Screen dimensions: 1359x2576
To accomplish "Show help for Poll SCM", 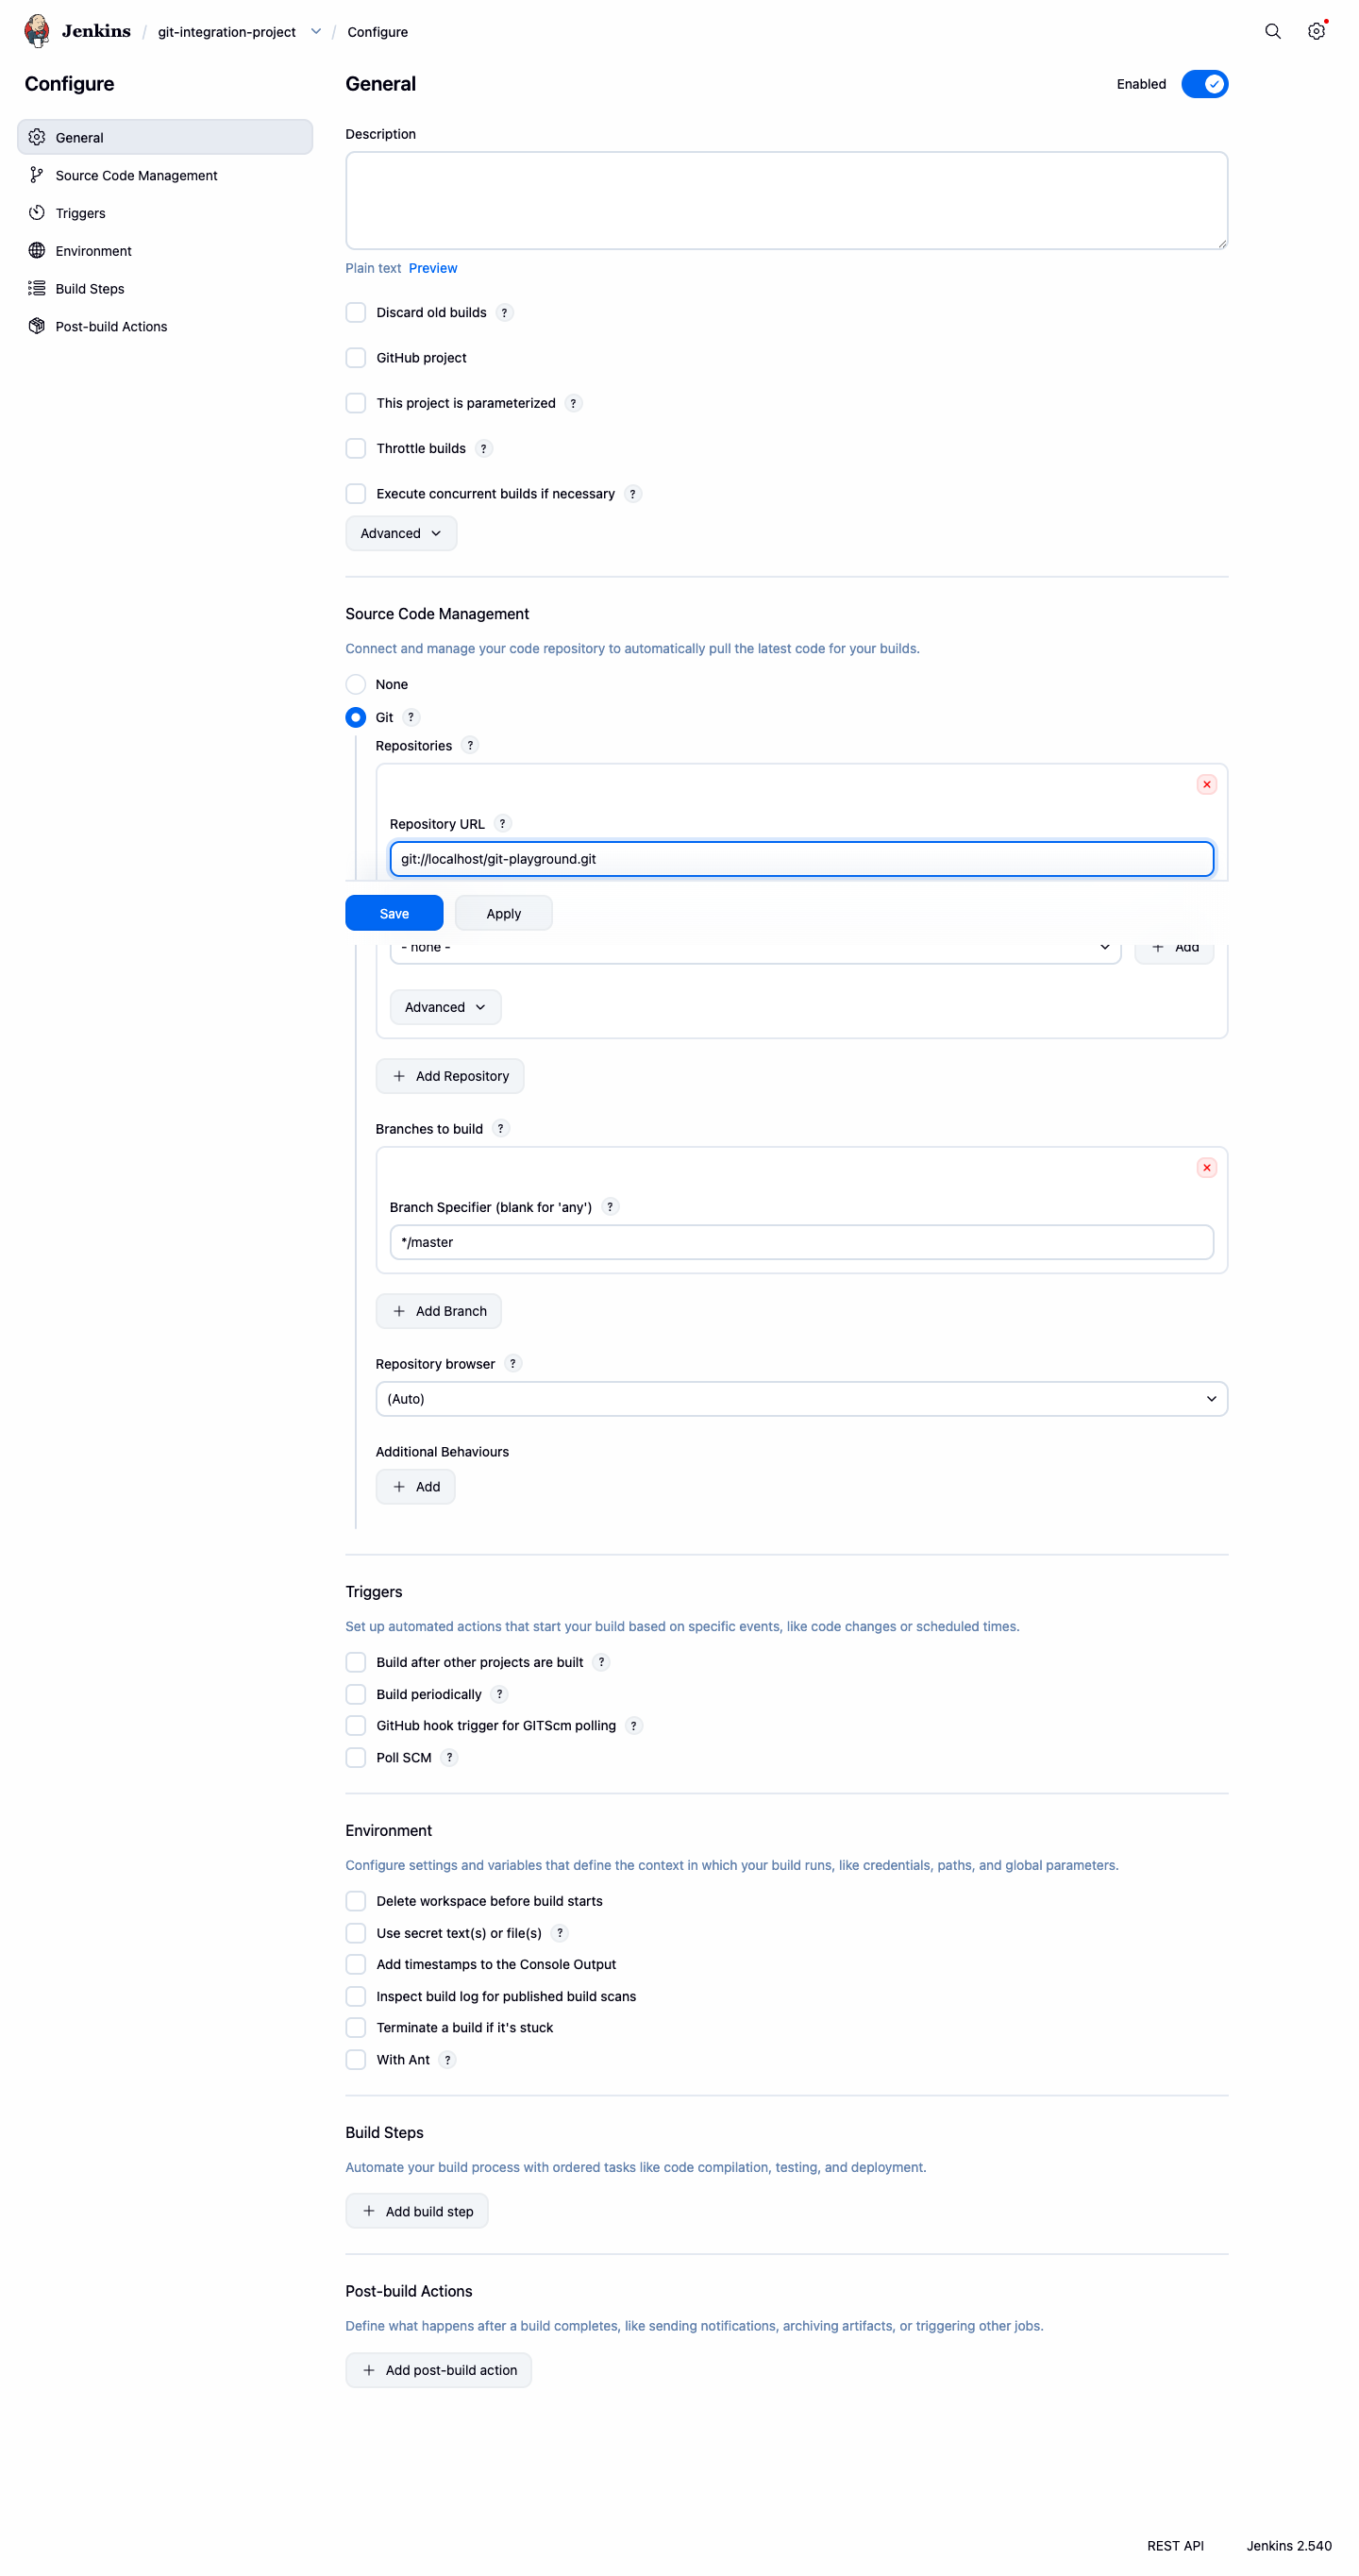I will (450, 1757).
